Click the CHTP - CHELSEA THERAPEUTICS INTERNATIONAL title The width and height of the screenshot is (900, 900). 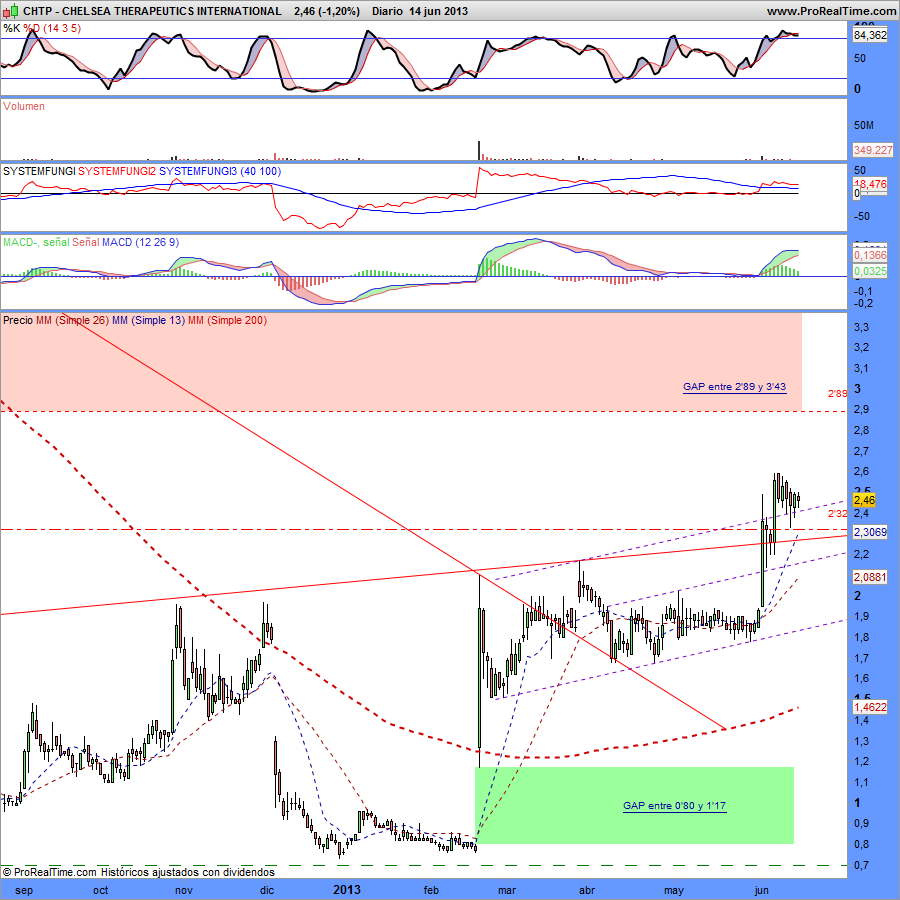pyautogui.click(x=152, y=11)
